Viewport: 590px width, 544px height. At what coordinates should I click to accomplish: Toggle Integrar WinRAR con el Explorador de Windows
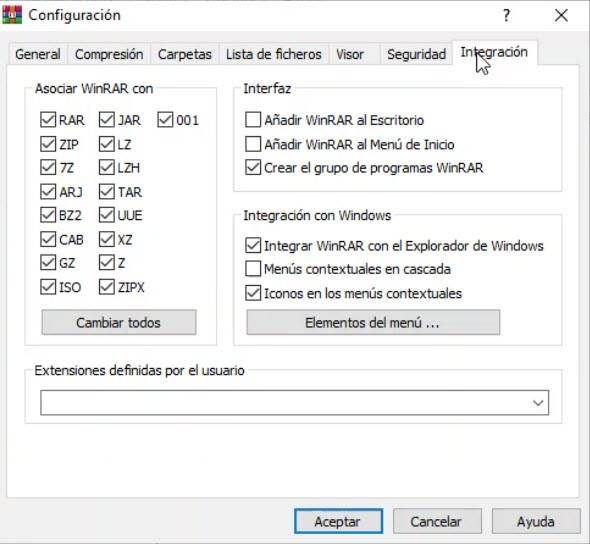pos(253,245)
